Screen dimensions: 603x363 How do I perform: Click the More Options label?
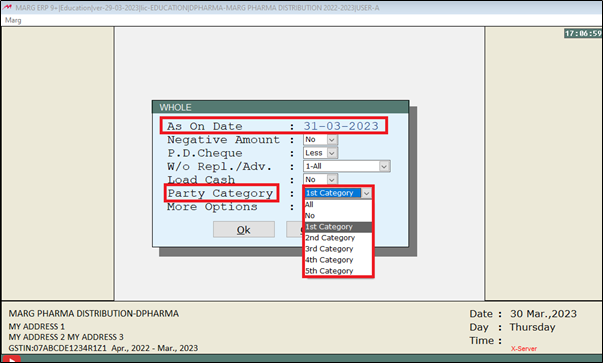[212, 207]
